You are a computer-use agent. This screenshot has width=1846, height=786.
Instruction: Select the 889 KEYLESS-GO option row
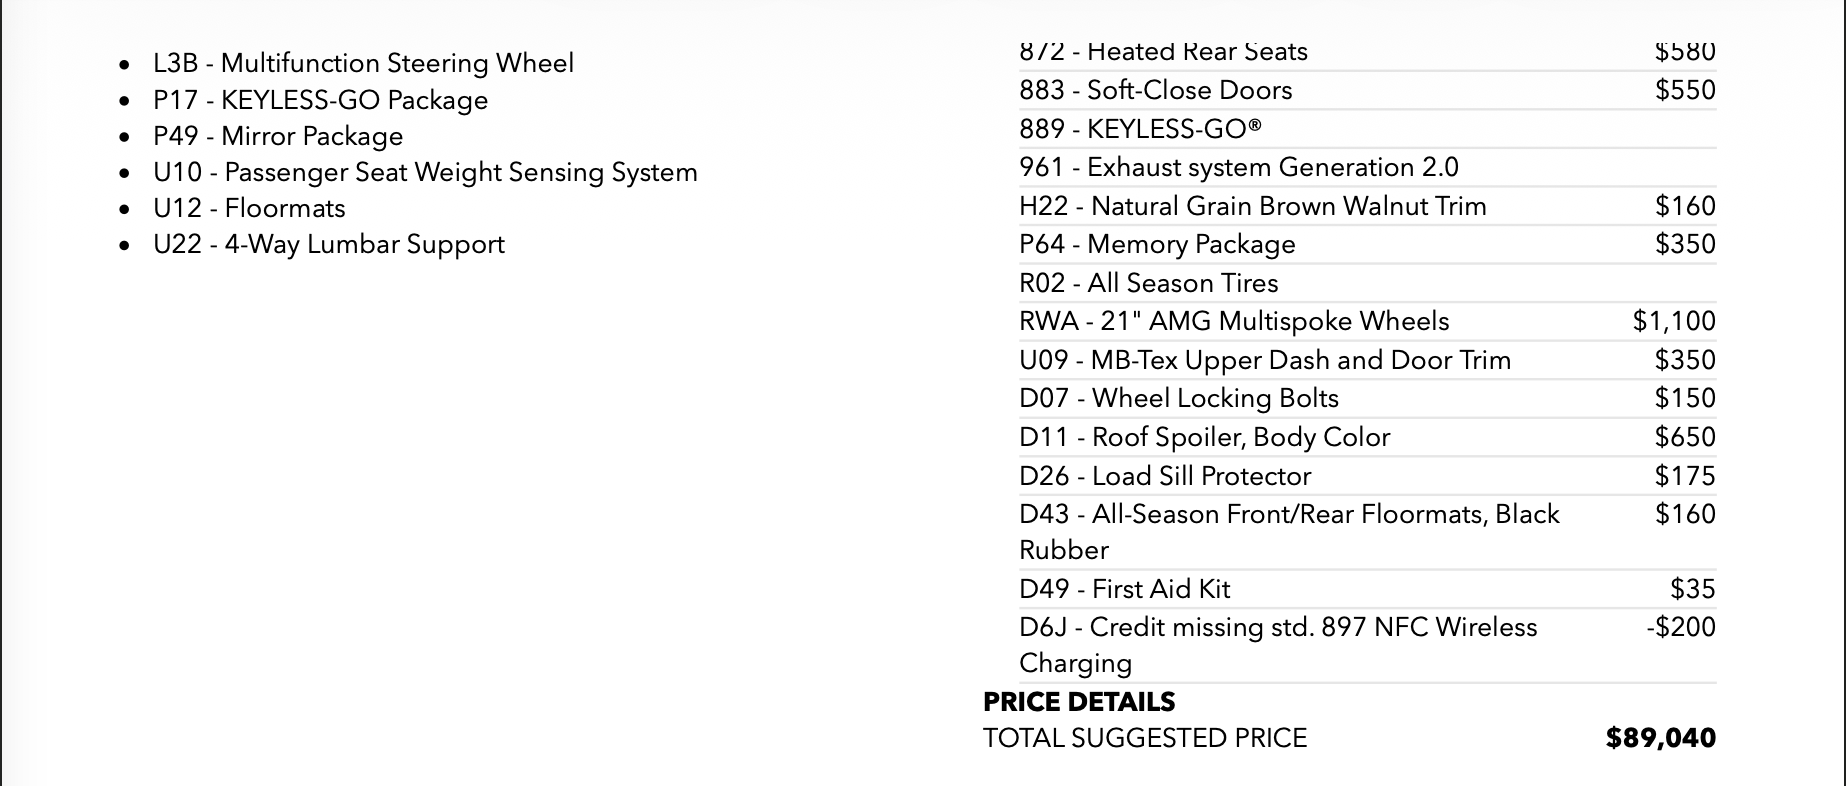pos(1367,129)
